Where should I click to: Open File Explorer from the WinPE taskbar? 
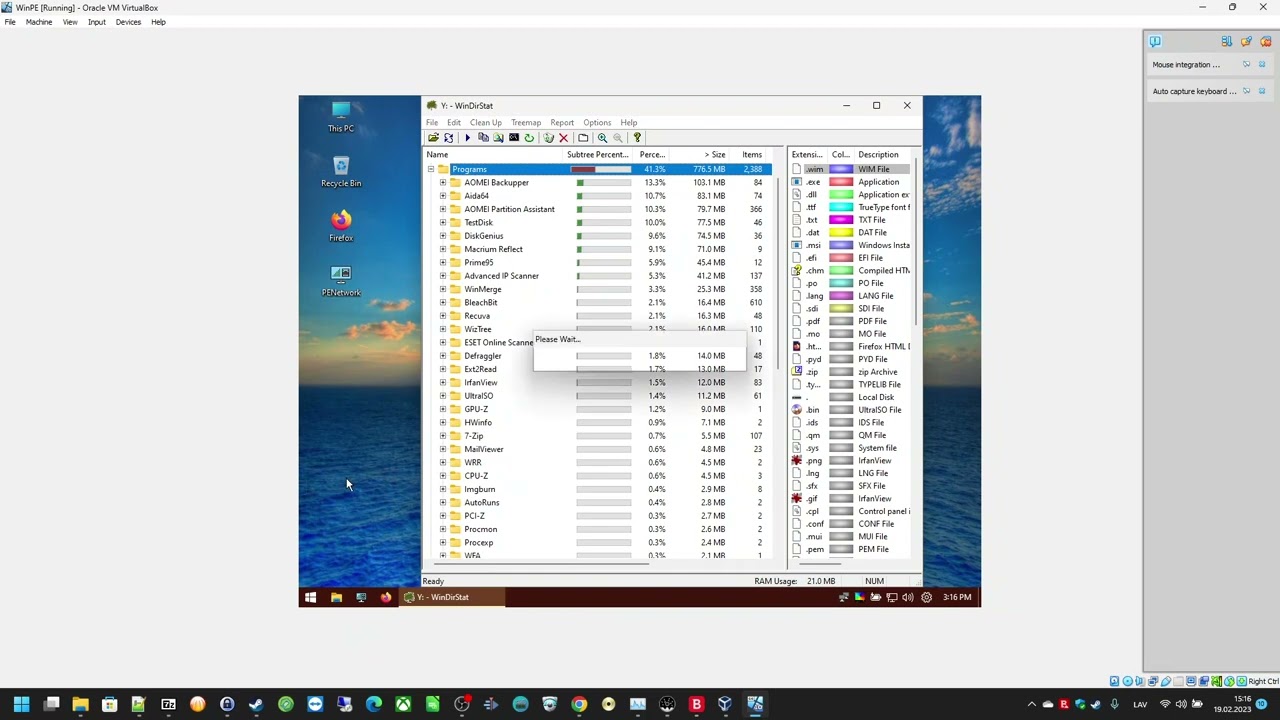(336, 597)
